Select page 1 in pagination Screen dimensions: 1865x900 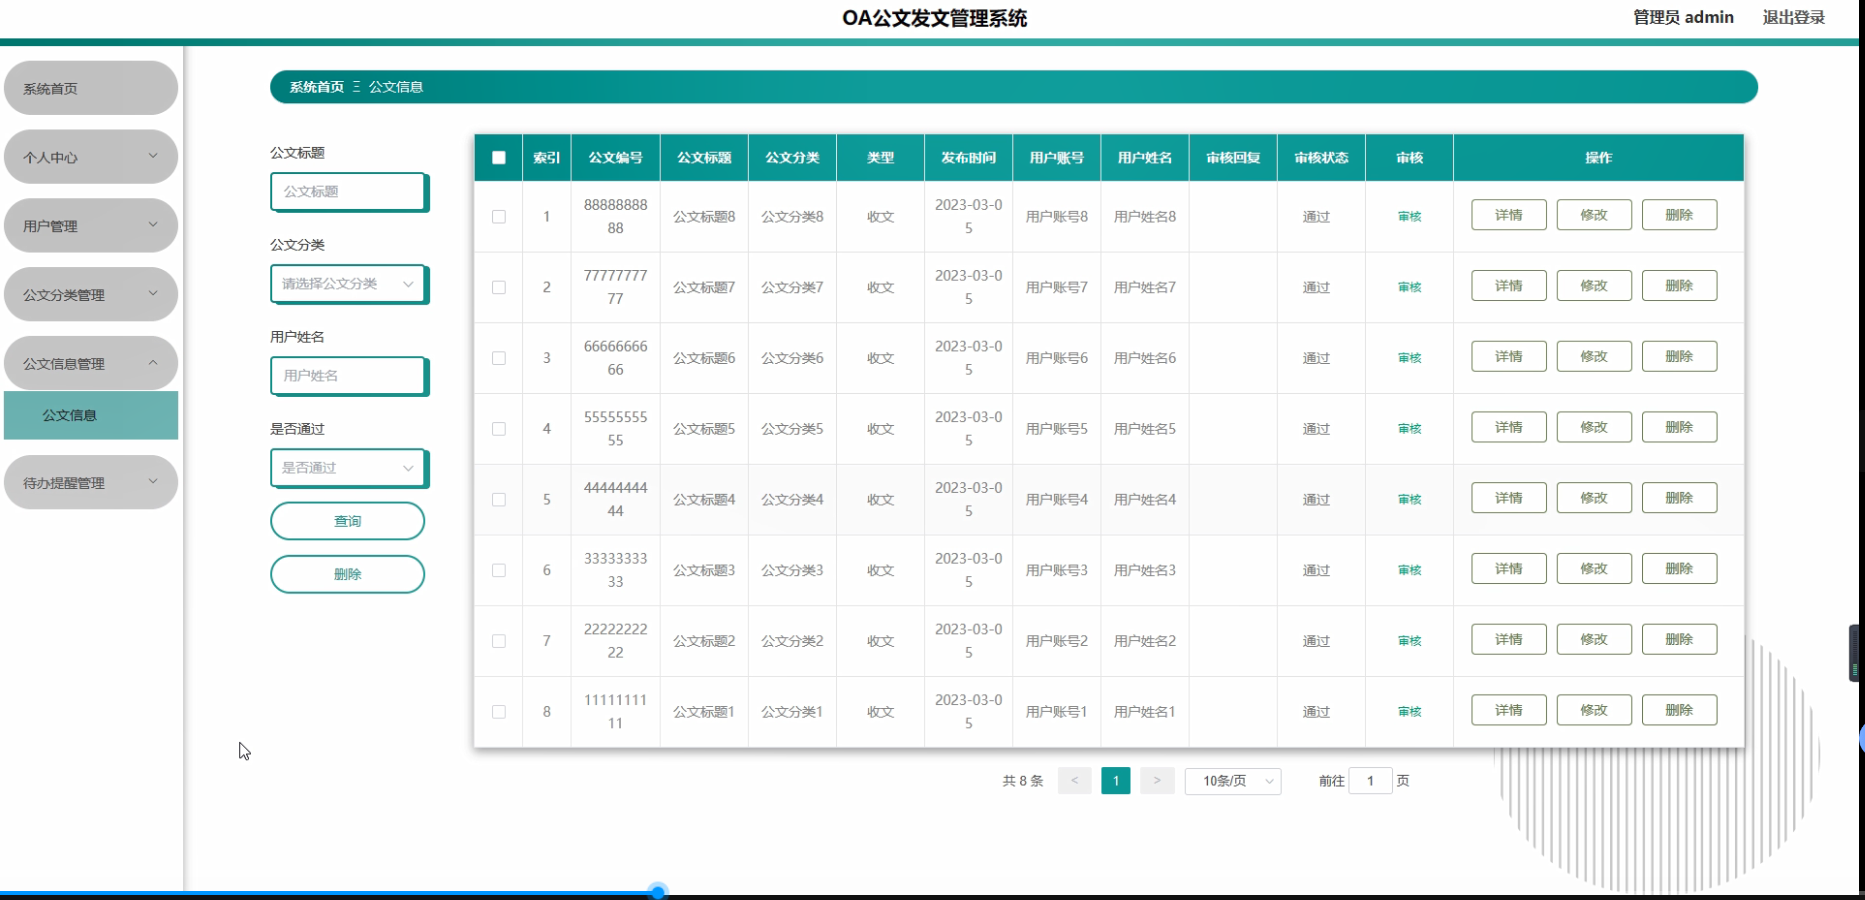pyautogui.click(x=1116, y=781)
